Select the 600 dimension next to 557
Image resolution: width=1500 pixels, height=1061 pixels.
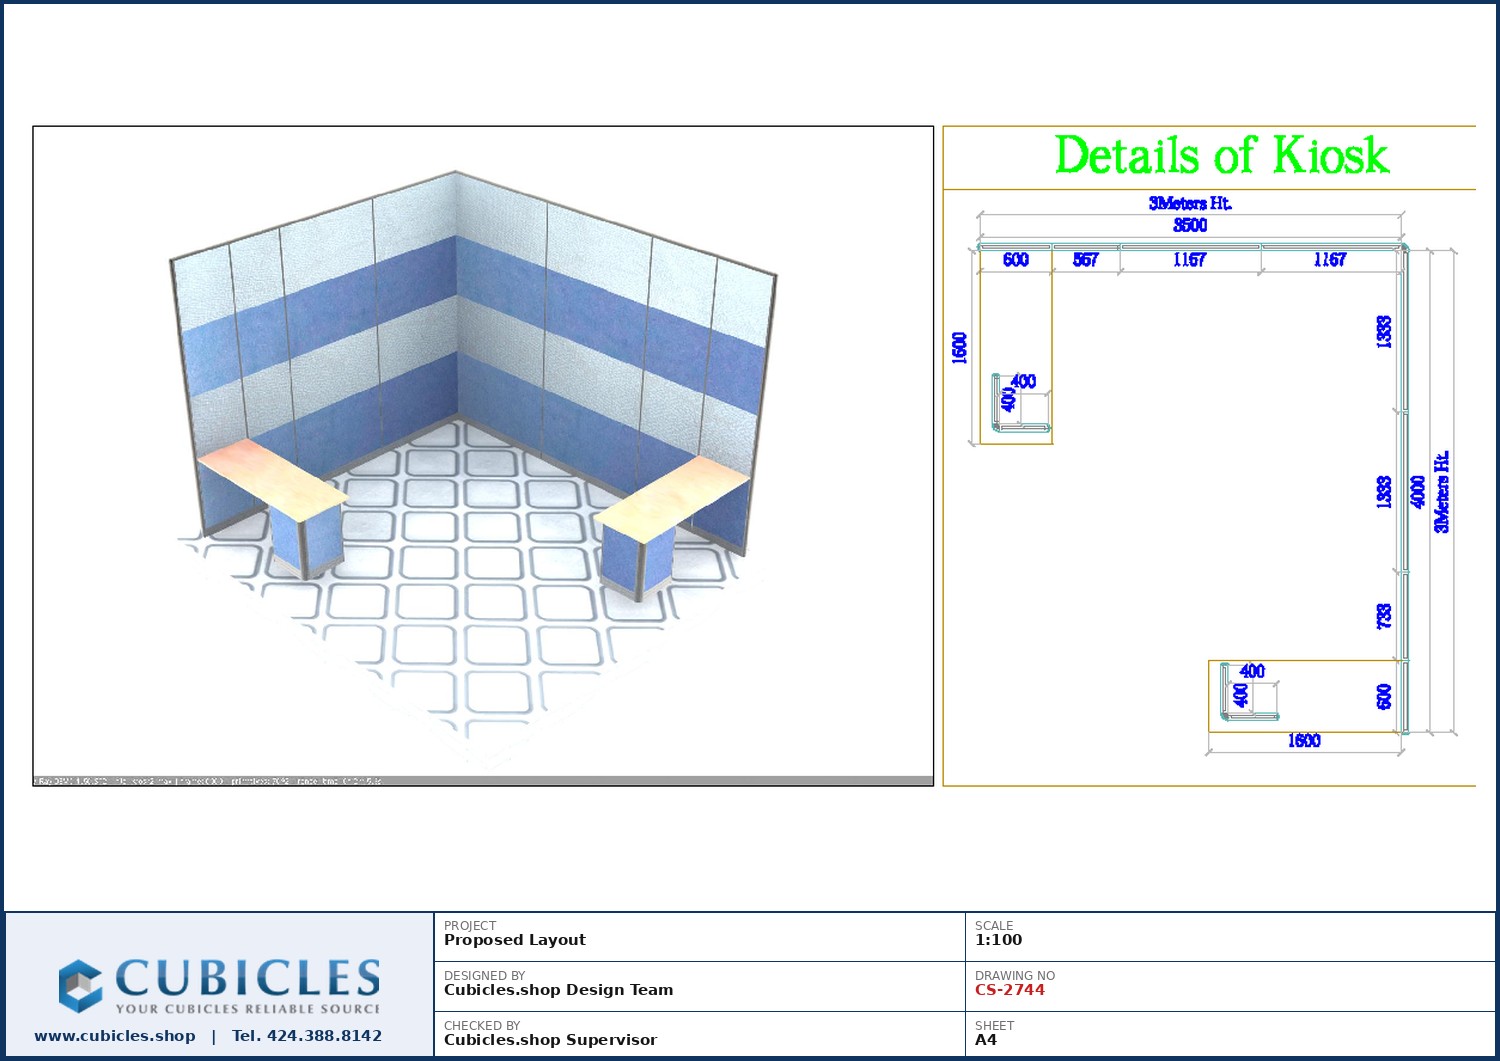pos(1016,260)
